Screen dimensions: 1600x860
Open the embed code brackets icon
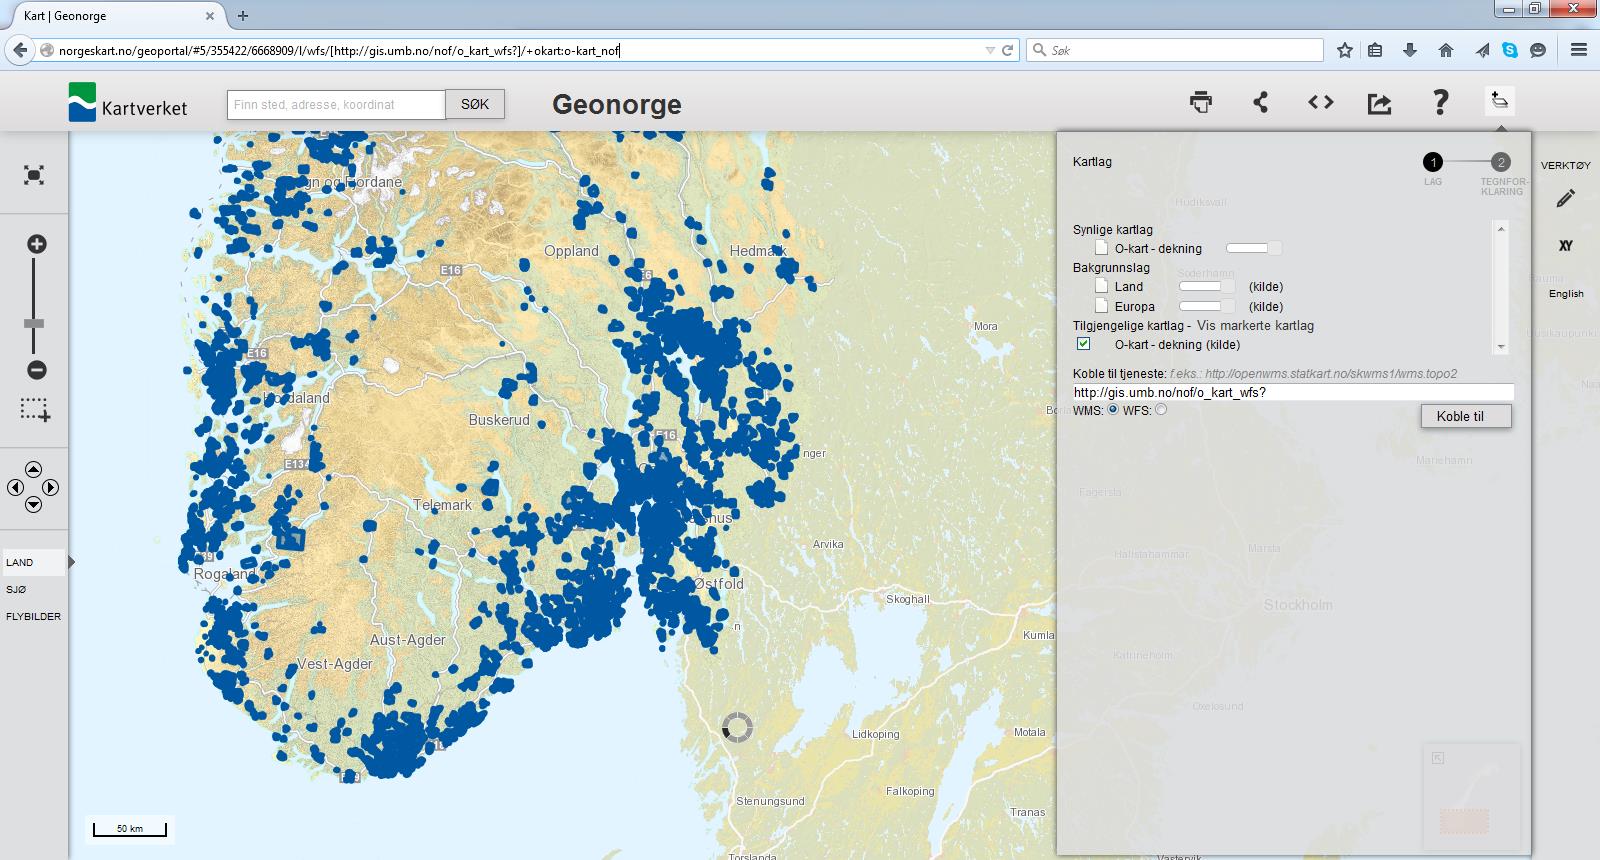(x=1320, y=102)
